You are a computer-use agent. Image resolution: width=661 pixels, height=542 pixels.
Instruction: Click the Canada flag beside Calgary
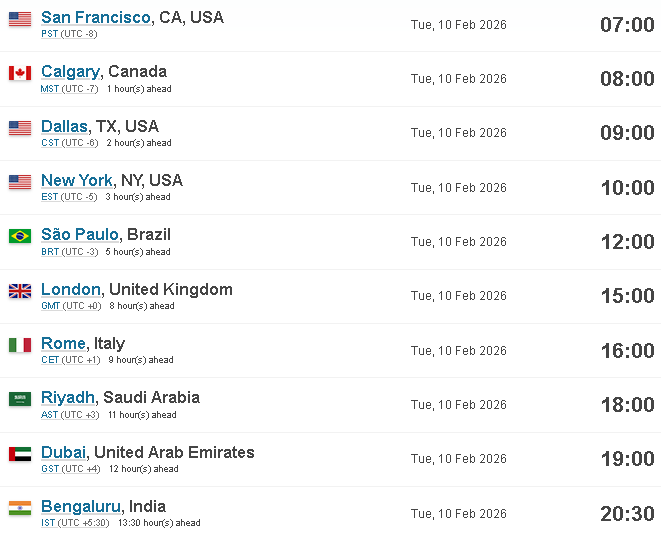tap(20, 73)
